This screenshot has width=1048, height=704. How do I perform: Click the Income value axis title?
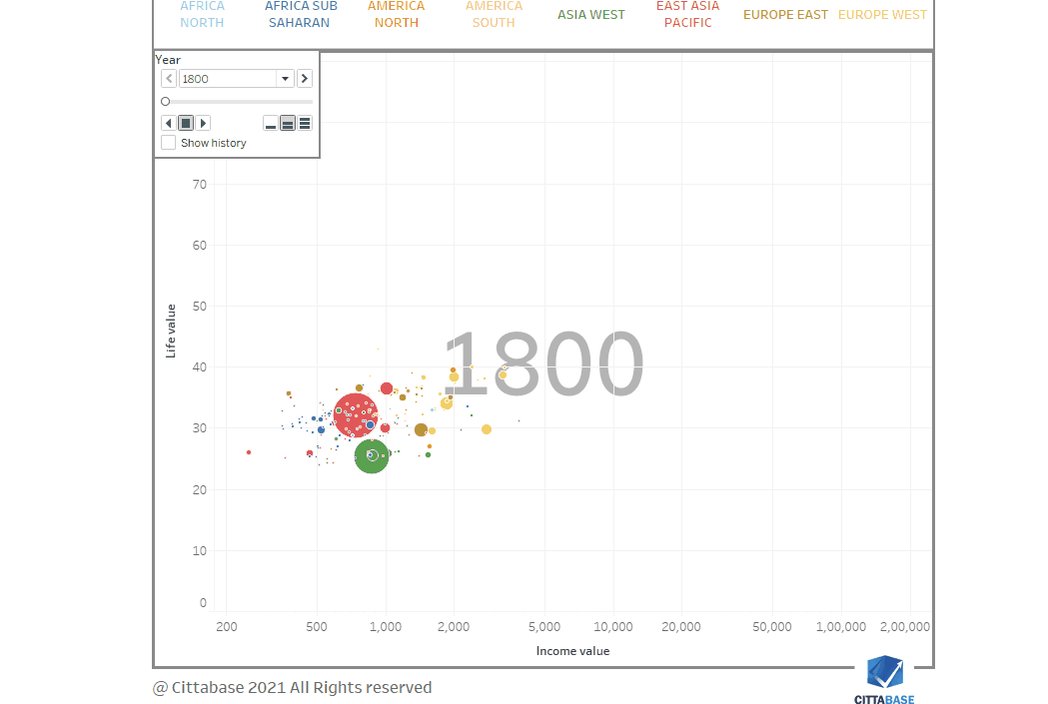(x=573, y=651)
